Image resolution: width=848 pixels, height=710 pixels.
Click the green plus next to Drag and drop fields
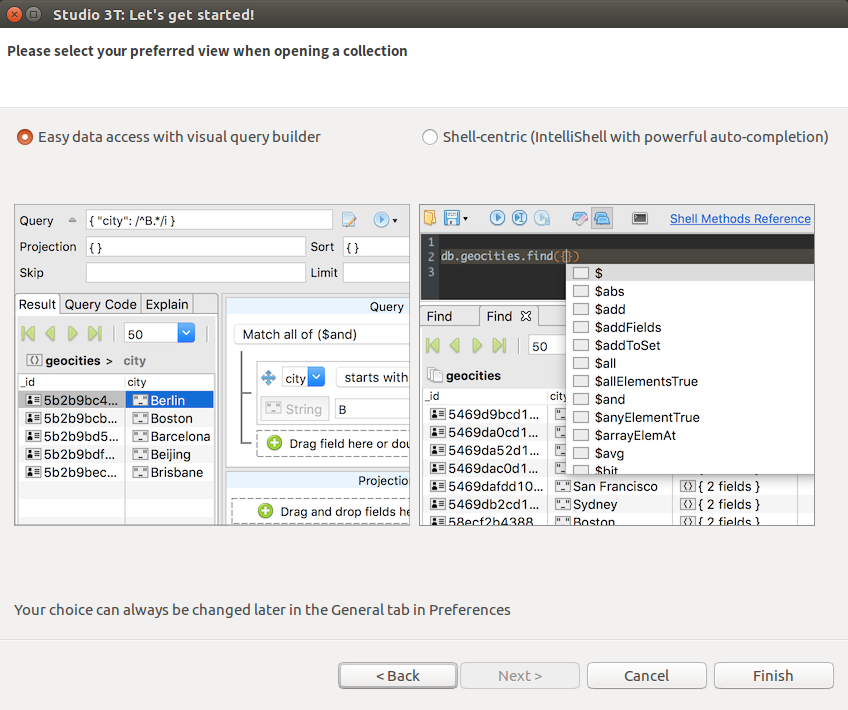click(x=266, y=511)
